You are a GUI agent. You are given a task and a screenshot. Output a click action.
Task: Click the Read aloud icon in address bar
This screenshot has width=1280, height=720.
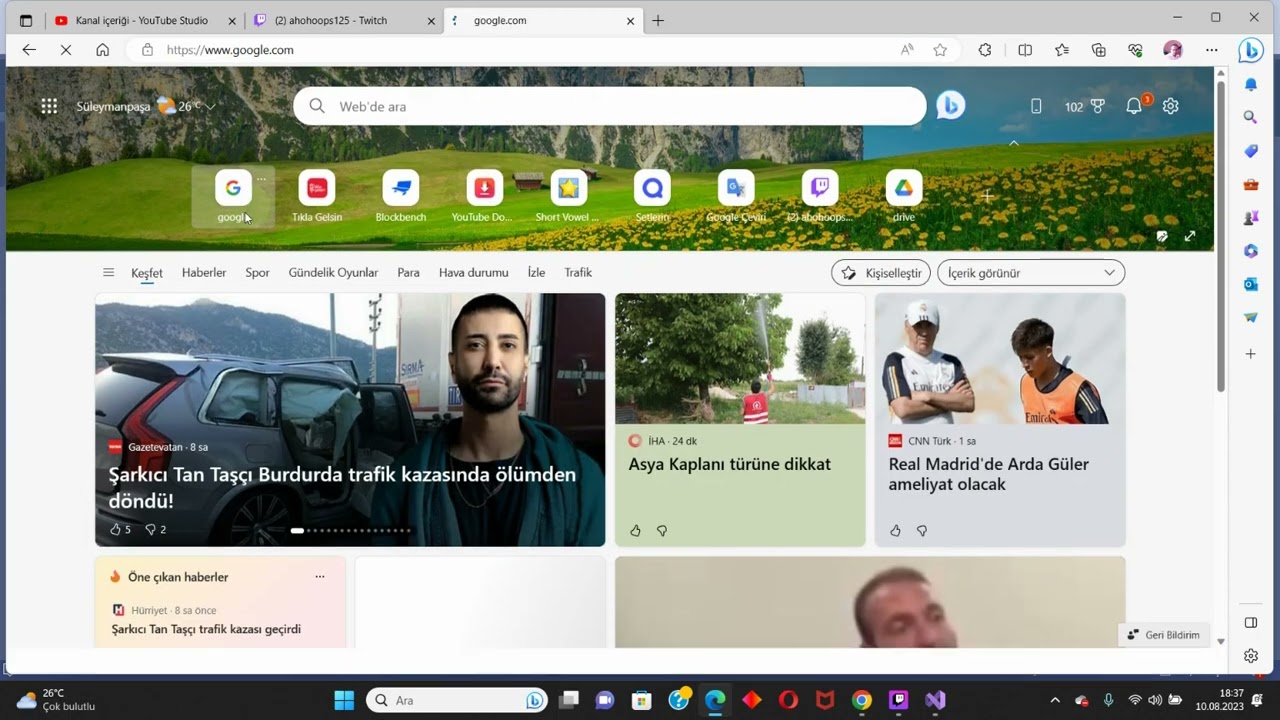(x=907, y=50)
